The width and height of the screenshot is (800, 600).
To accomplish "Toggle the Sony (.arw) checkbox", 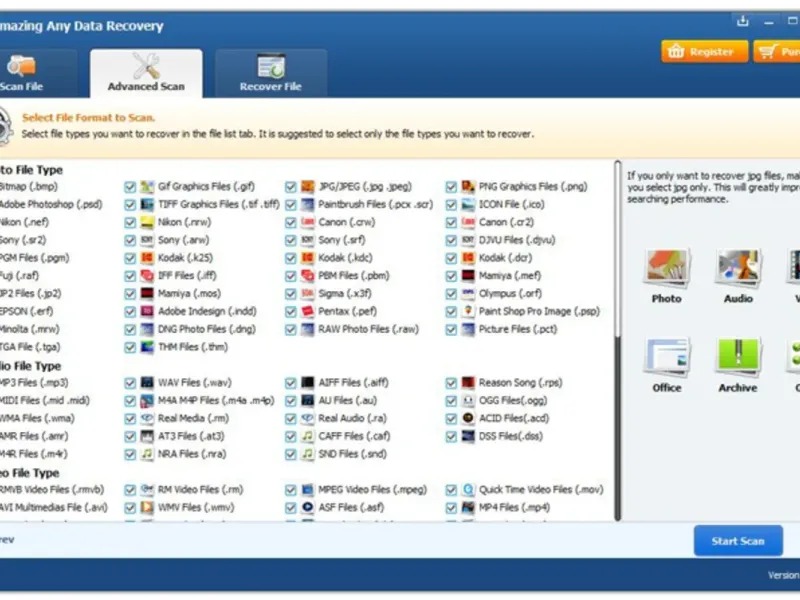I will point(130,241).
